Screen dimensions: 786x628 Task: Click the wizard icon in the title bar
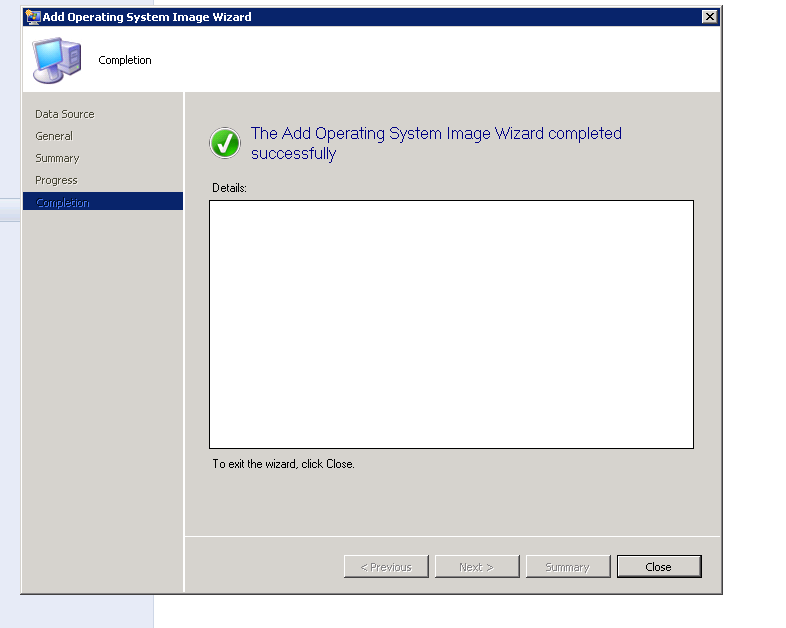[x=32, y=17]
